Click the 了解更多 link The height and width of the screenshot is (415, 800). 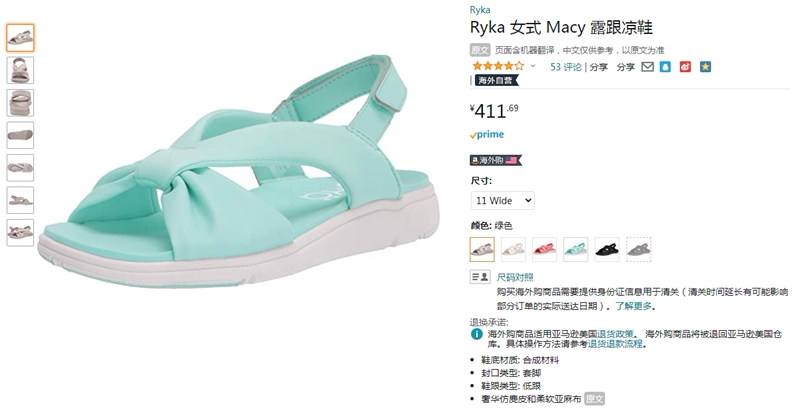[634, 305]
